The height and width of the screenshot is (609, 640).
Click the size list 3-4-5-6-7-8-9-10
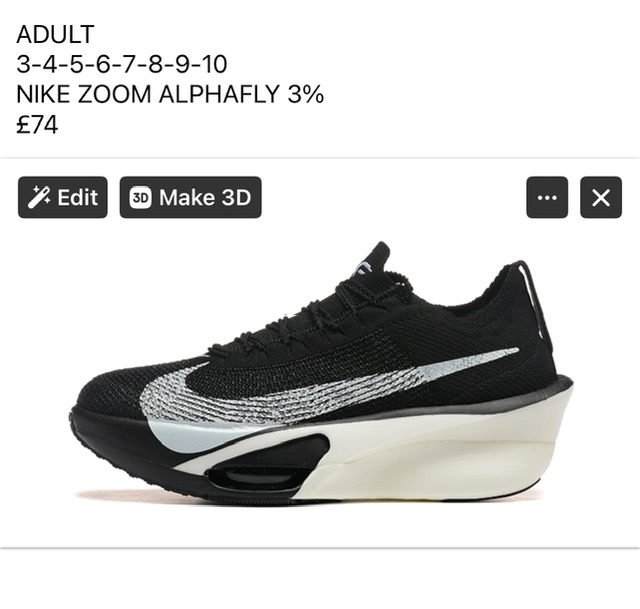coord(122,64)
